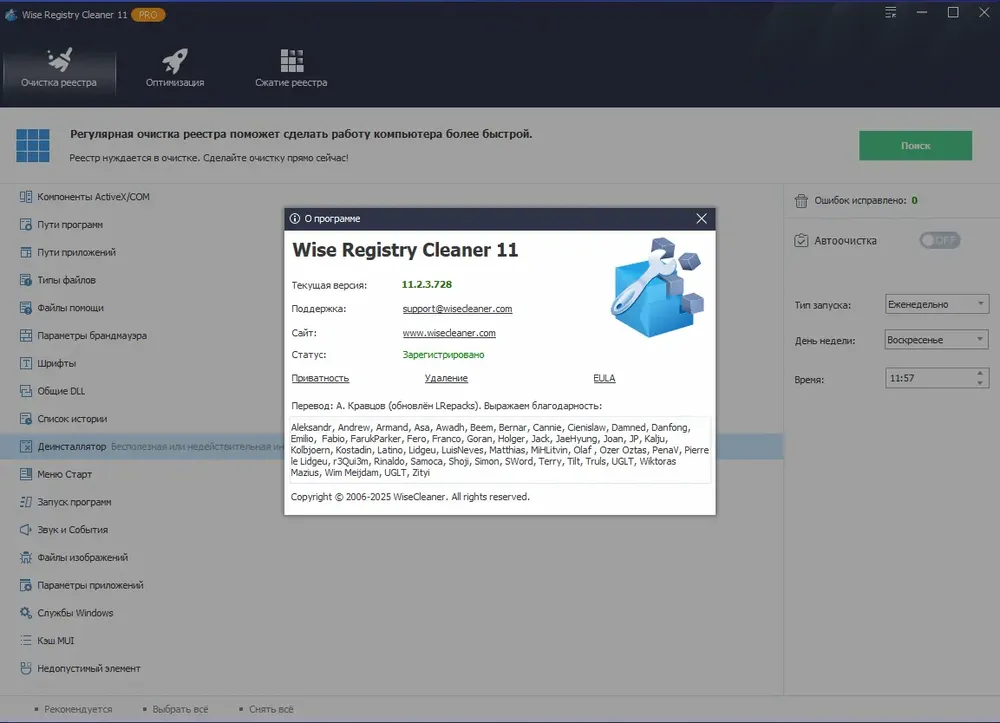The height and width of the screenshot is (723, 1000).
Task: Open the Сжатие реестра tab
Action: tap(291, 69)
